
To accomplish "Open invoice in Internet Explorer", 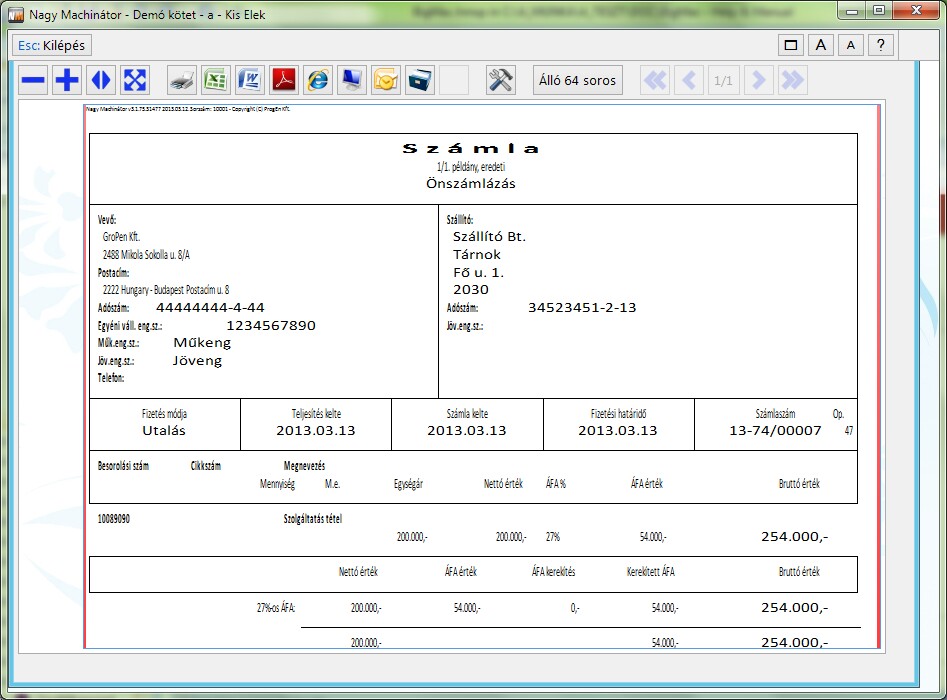I will [x=317, y=80].
